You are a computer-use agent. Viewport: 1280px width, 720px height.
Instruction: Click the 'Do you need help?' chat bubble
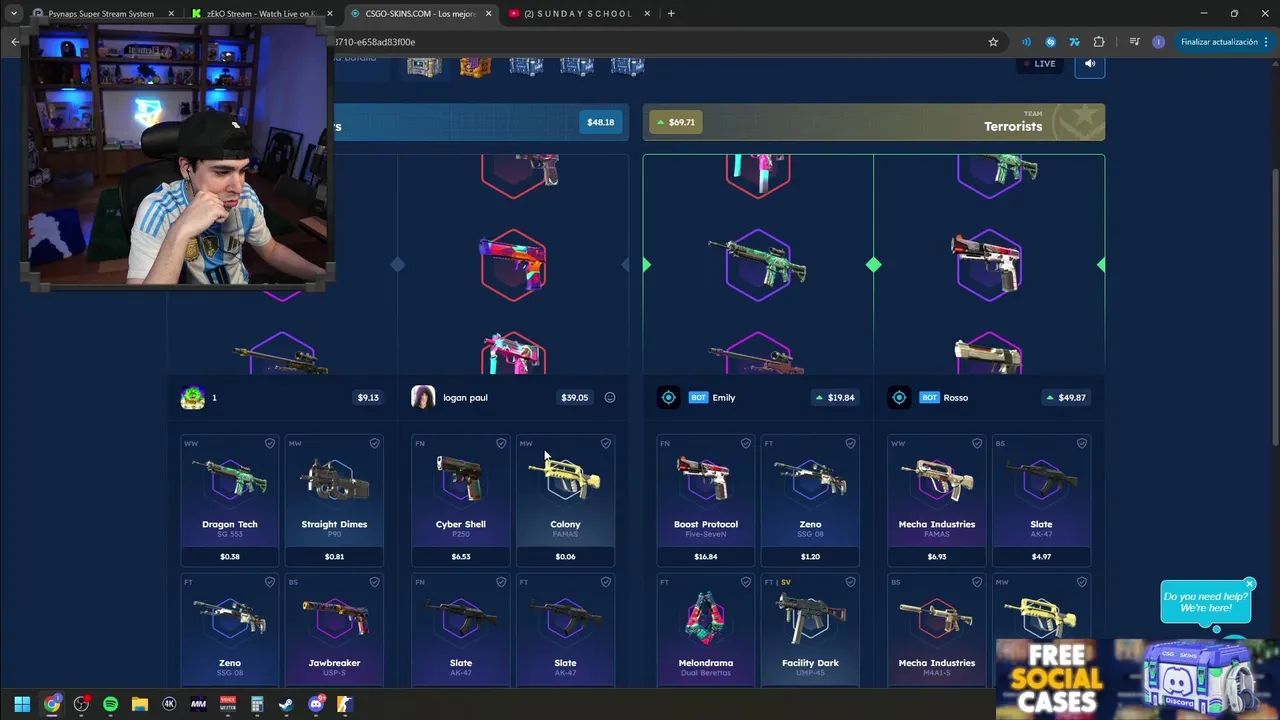[x=1205, y=602]
